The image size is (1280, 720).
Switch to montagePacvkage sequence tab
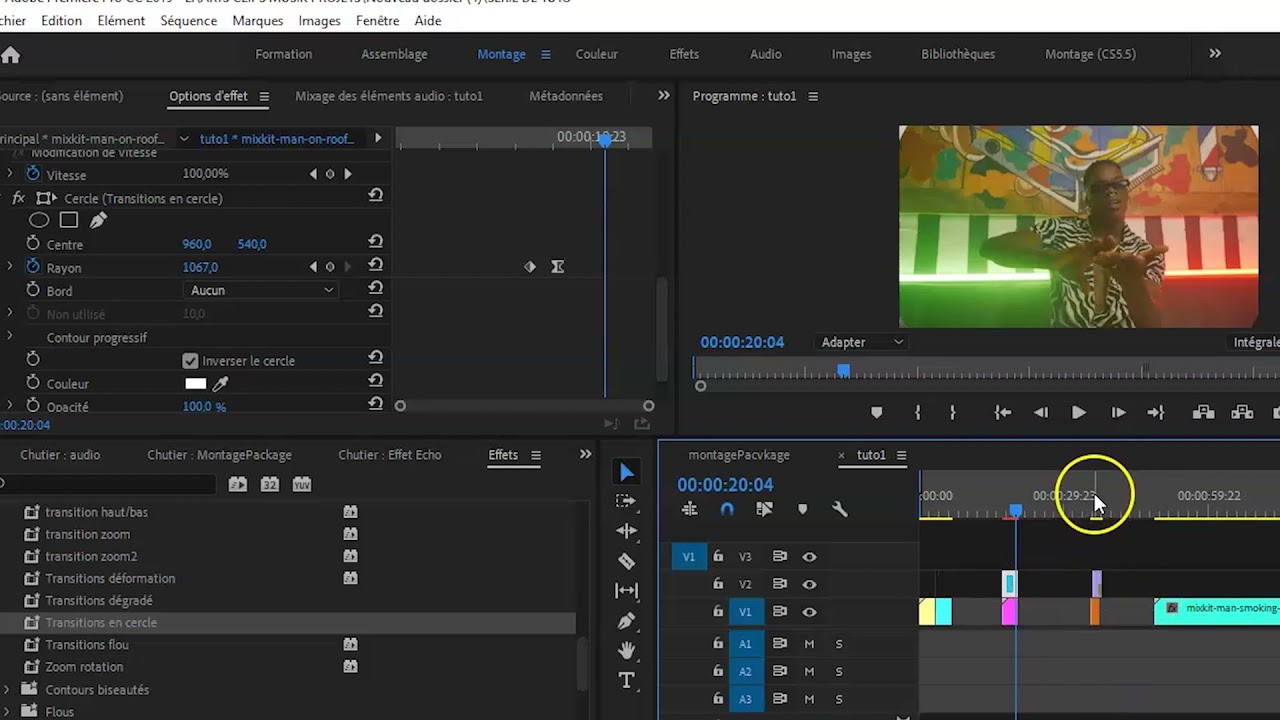click(739, 455)
